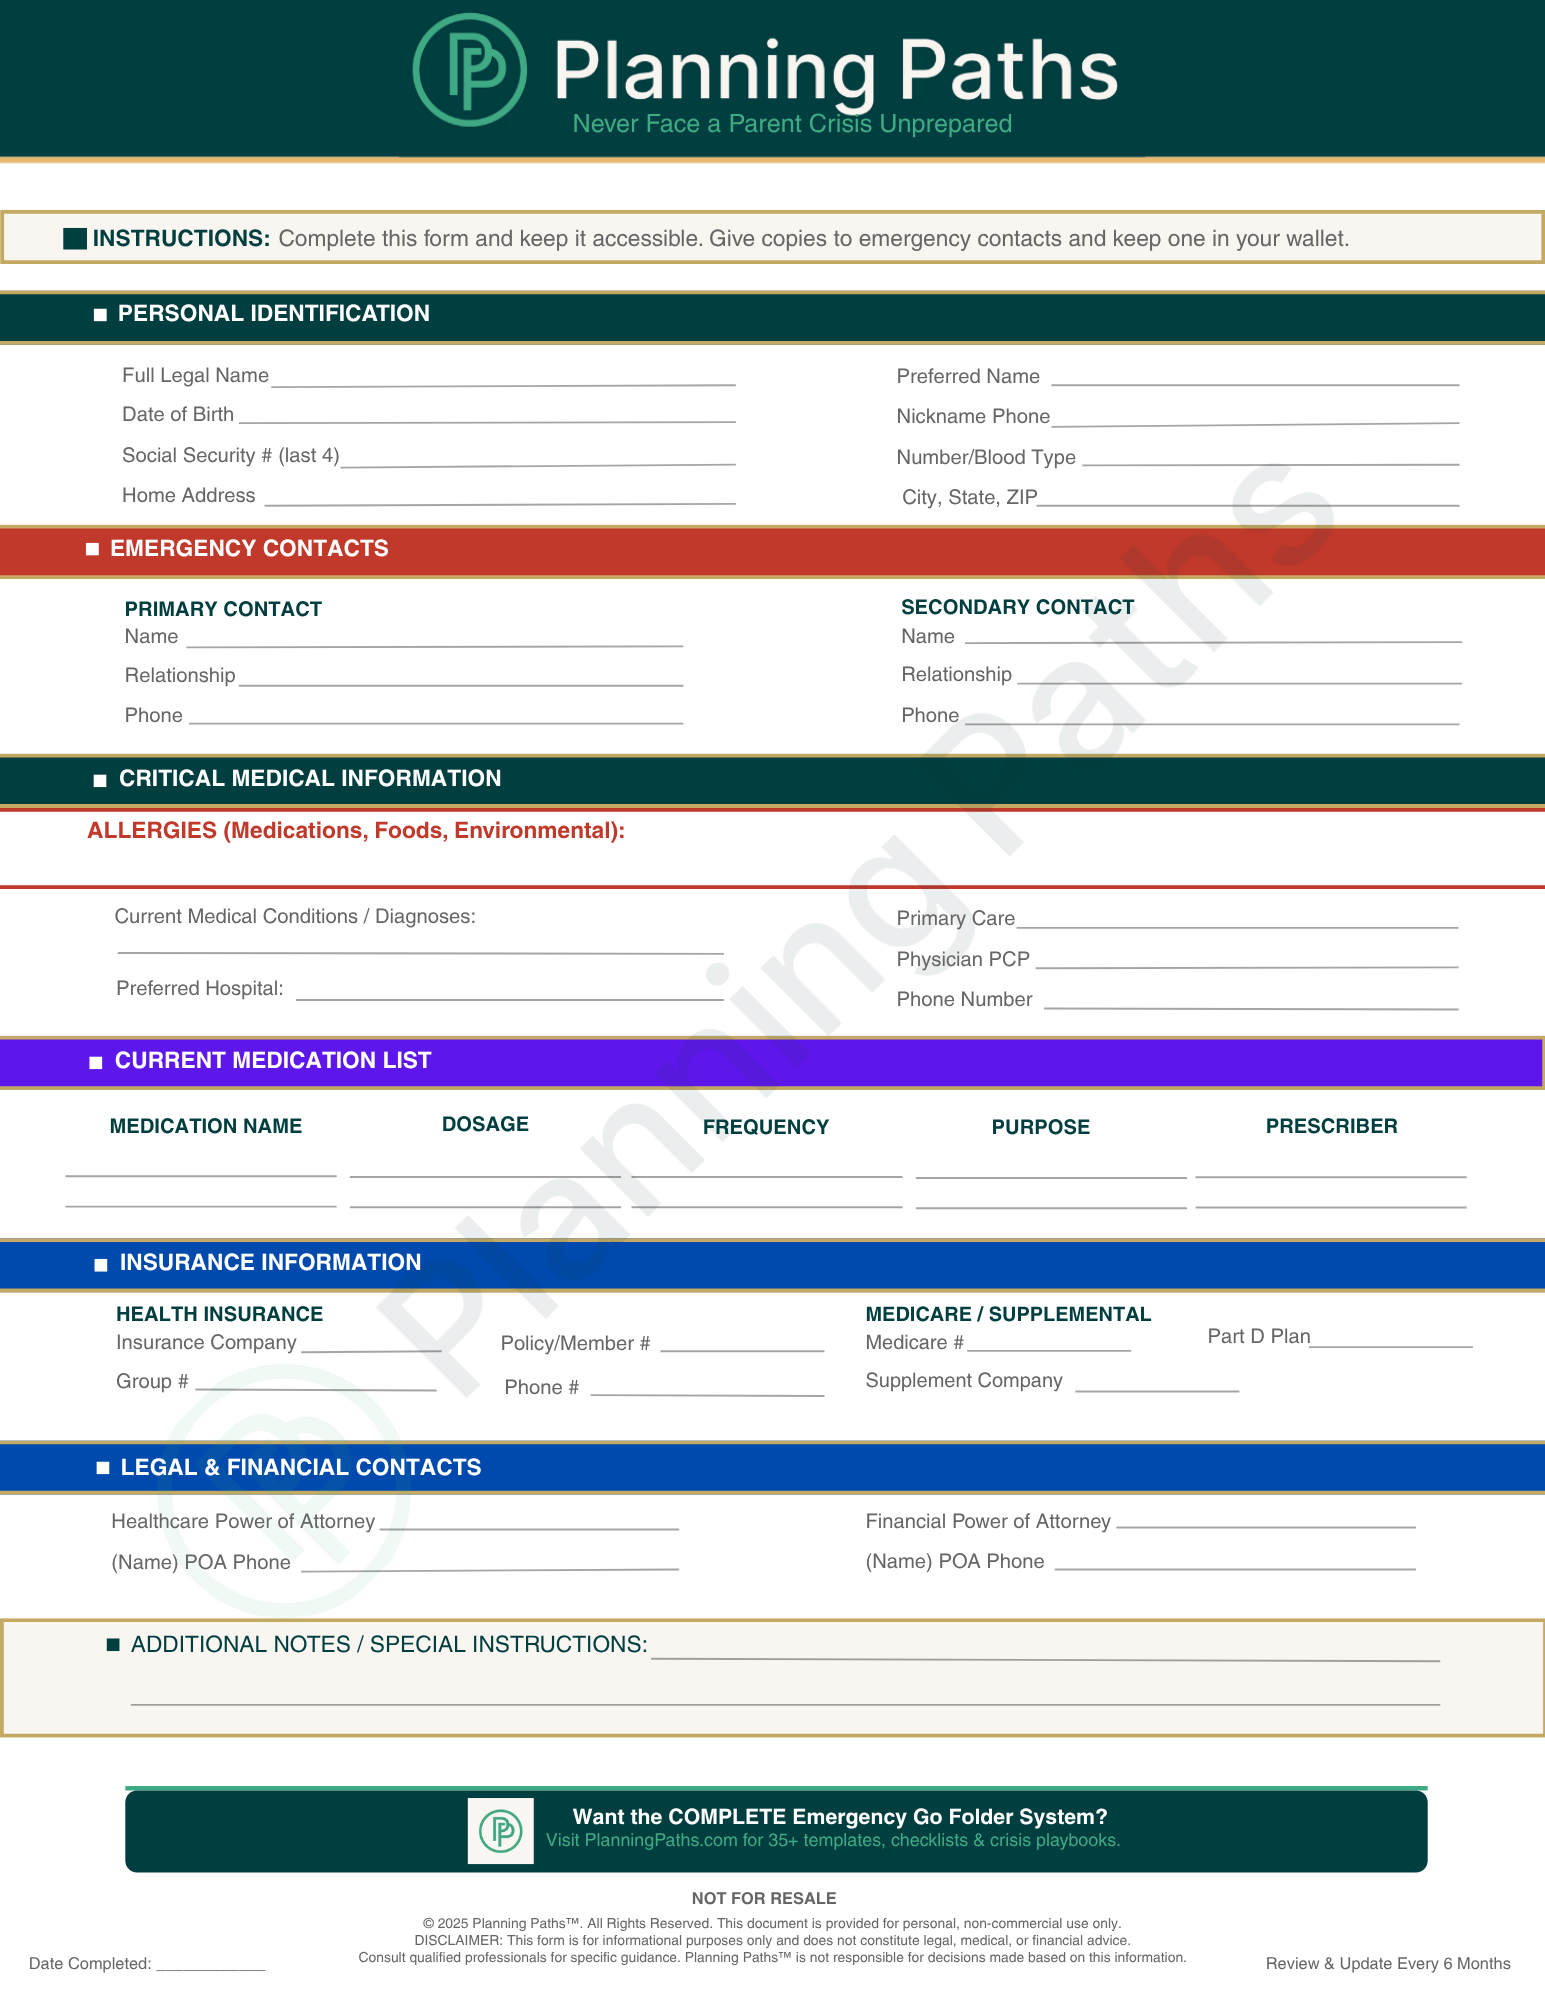Click the Date of Birth line
Viewport: 1545px width, 2000px height.
point(488,414)
